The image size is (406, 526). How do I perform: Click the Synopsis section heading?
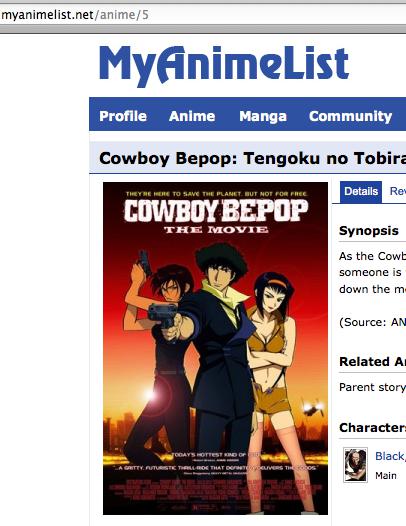pyautogui.click(x=369, y=231)
